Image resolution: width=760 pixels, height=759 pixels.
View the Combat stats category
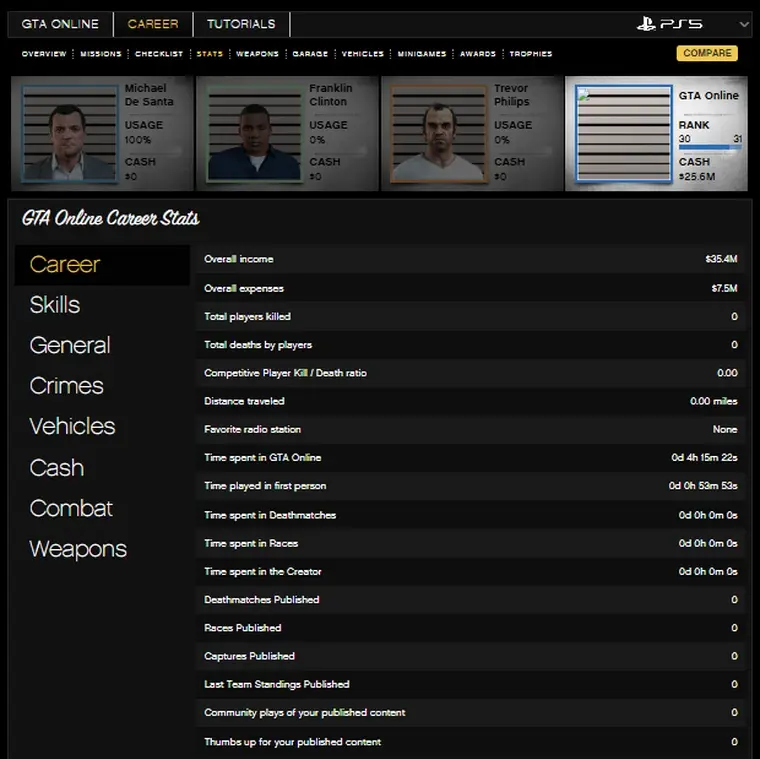pyautogui.click(x=71, y=508)
